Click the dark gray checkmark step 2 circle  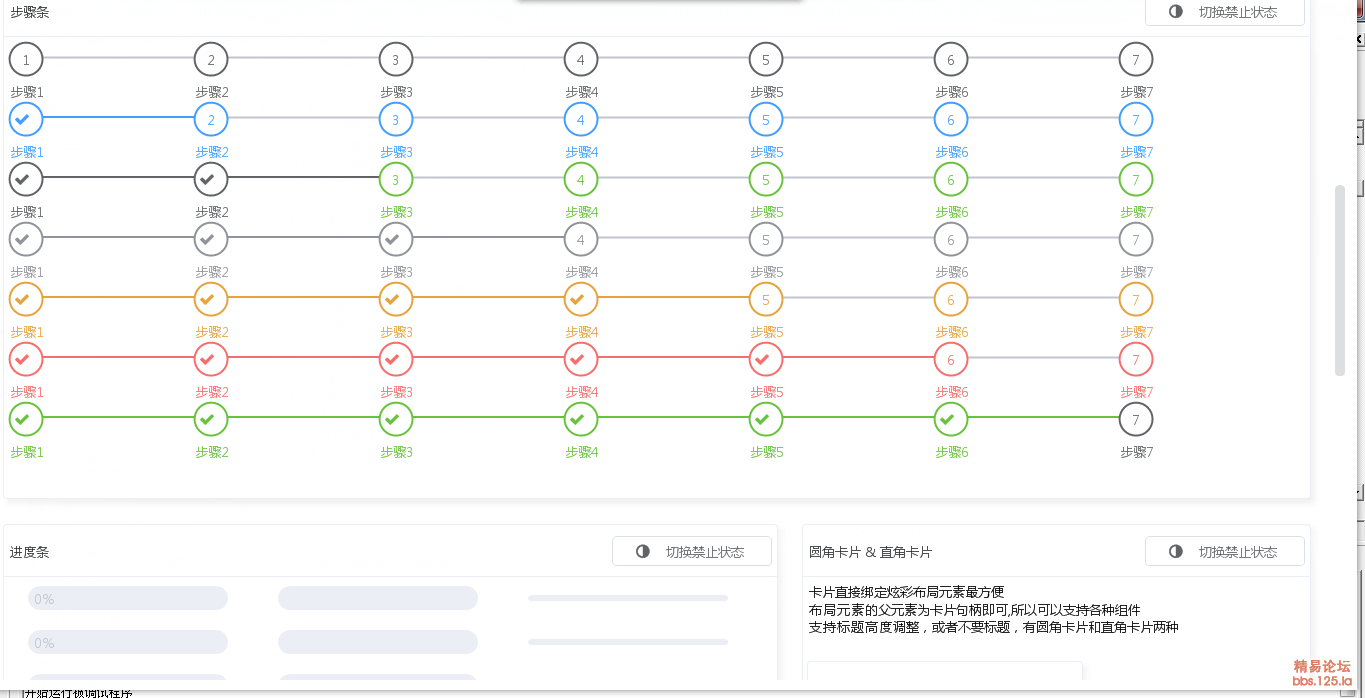(211, 180)
